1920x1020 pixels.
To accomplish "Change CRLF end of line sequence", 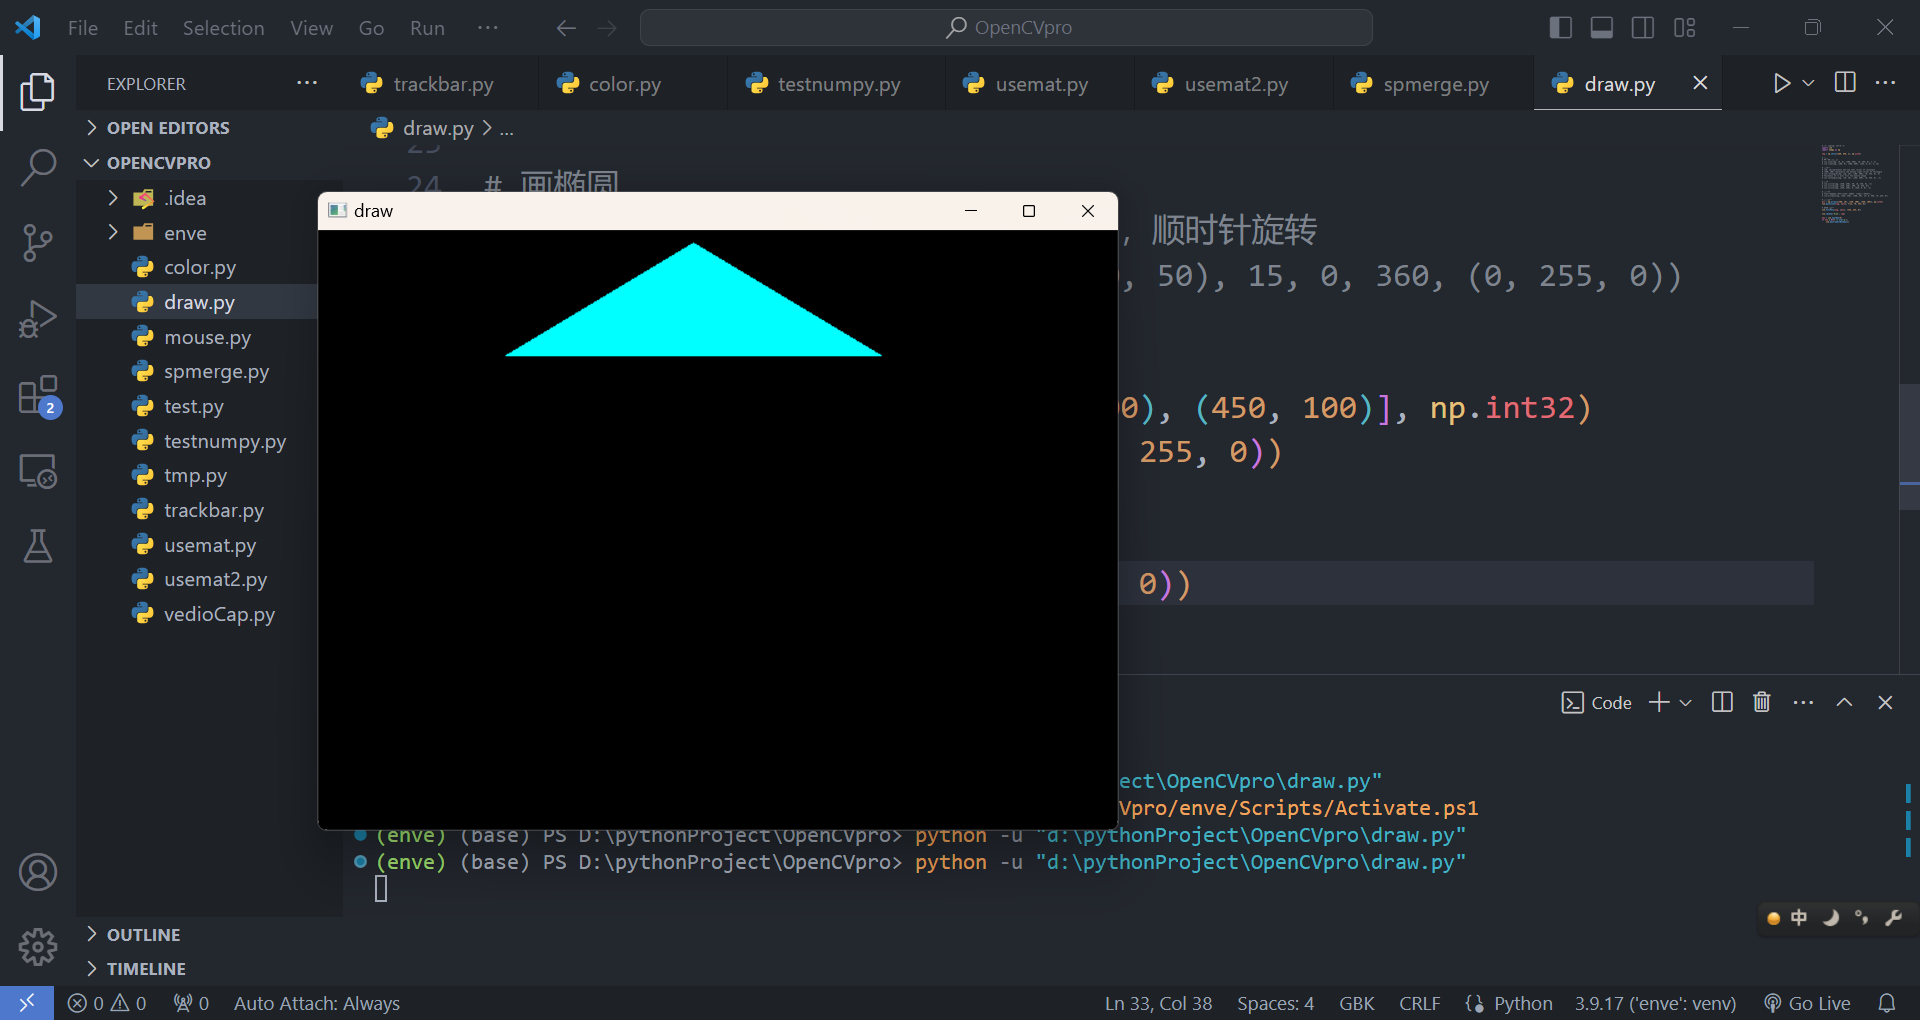I will pyautogui.click(x=1419, y=1002).
